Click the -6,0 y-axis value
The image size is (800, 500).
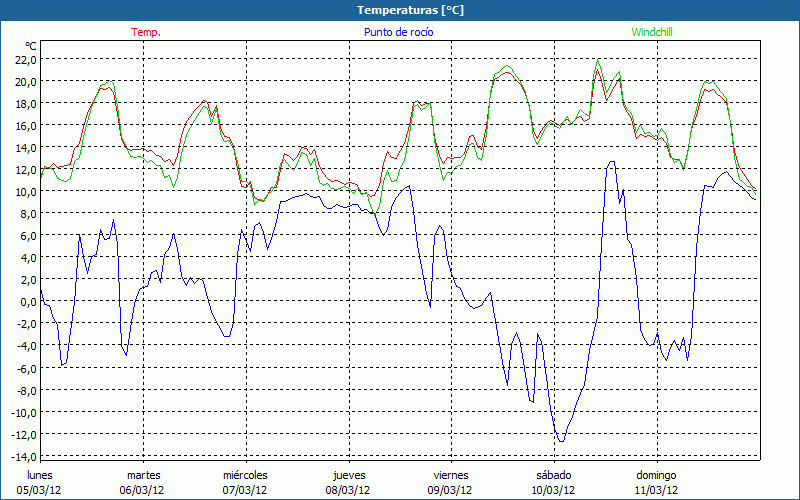tap(25, 368)
